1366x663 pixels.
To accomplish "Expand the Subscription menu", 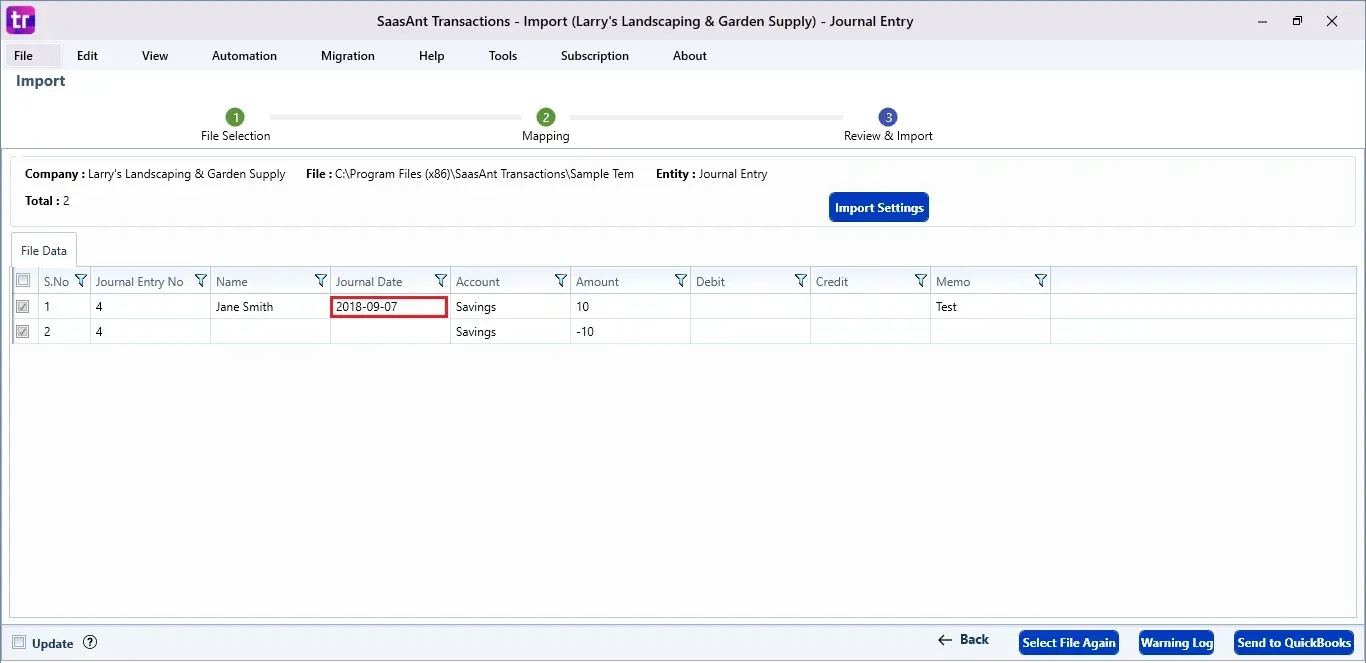I will click(594, 56).
